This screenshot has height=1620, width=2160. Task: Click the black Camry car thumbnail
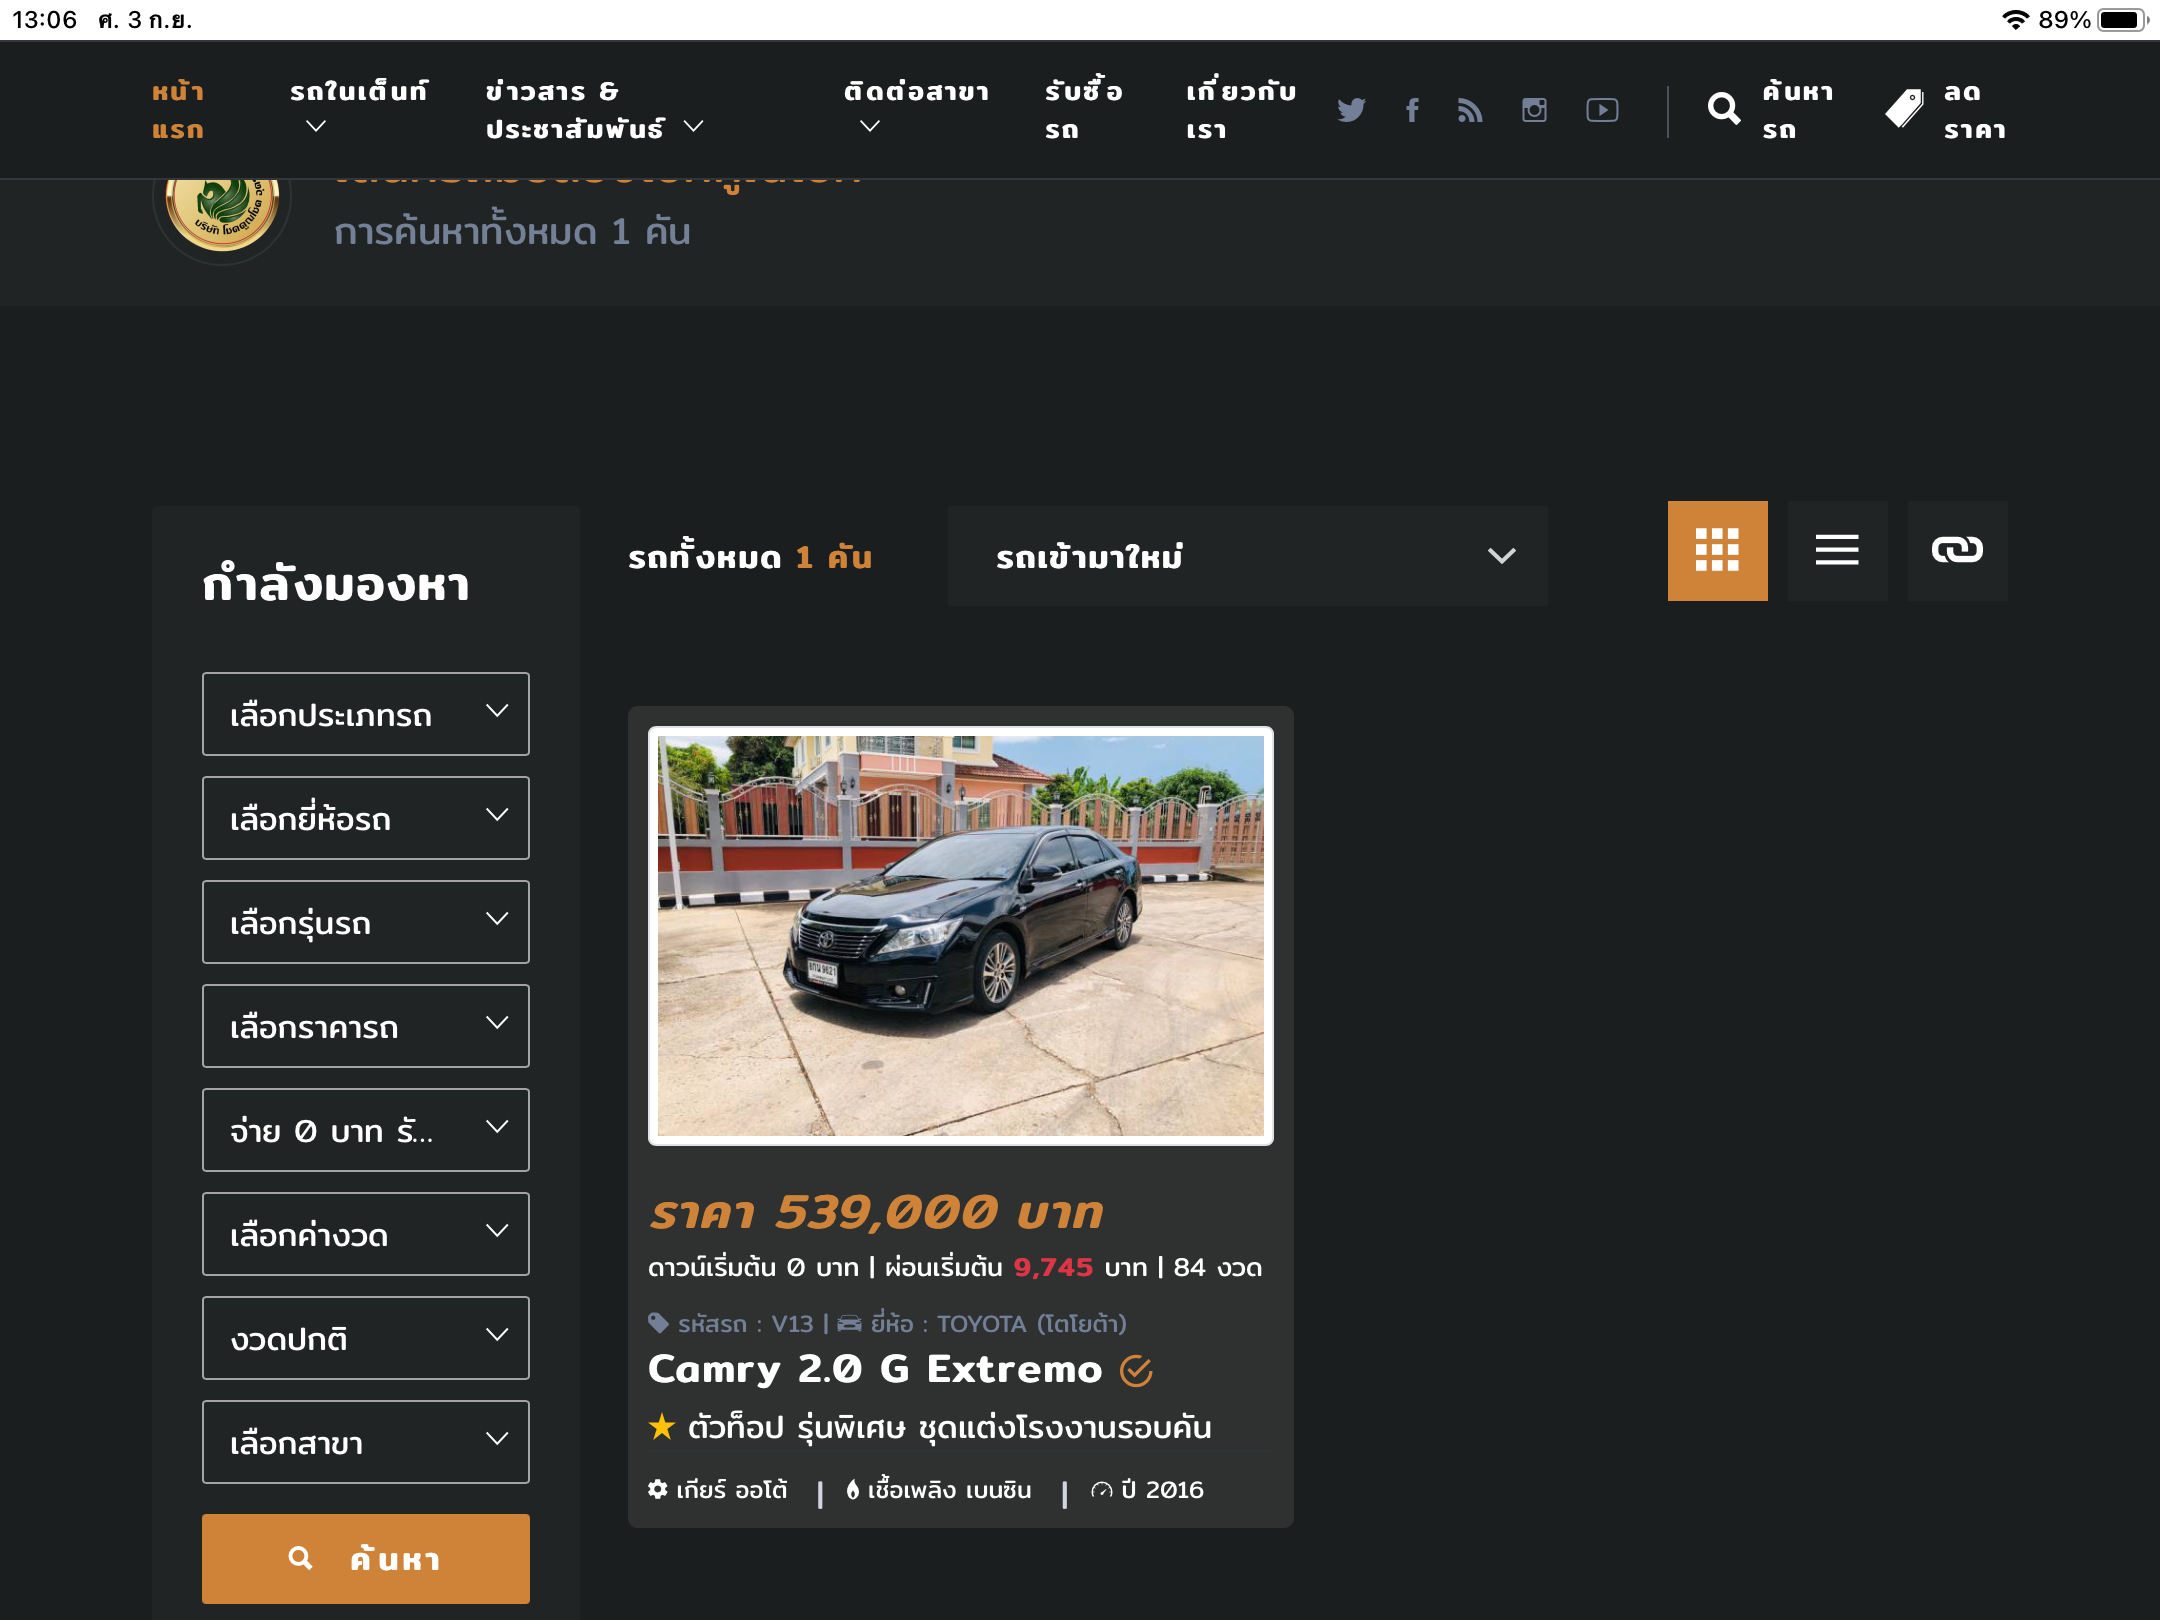click(x=960, y=935)
